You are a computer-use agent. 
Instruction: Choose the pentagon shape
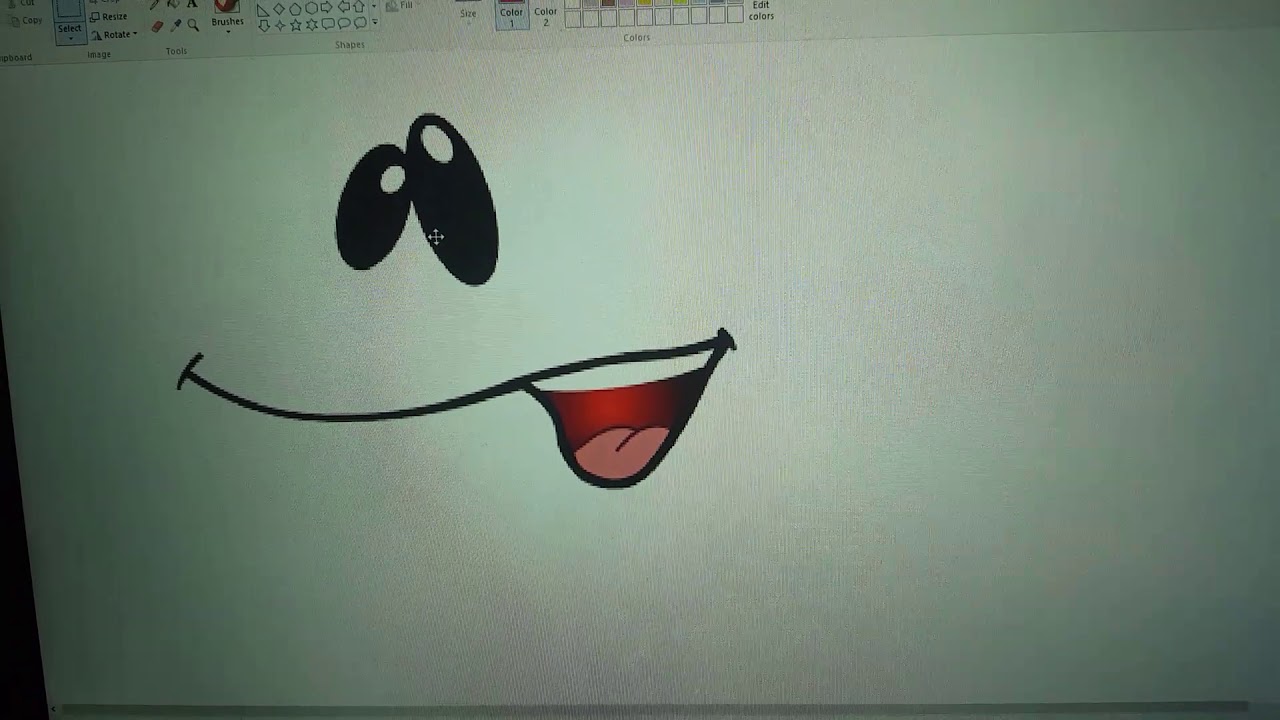coord(295,9)
